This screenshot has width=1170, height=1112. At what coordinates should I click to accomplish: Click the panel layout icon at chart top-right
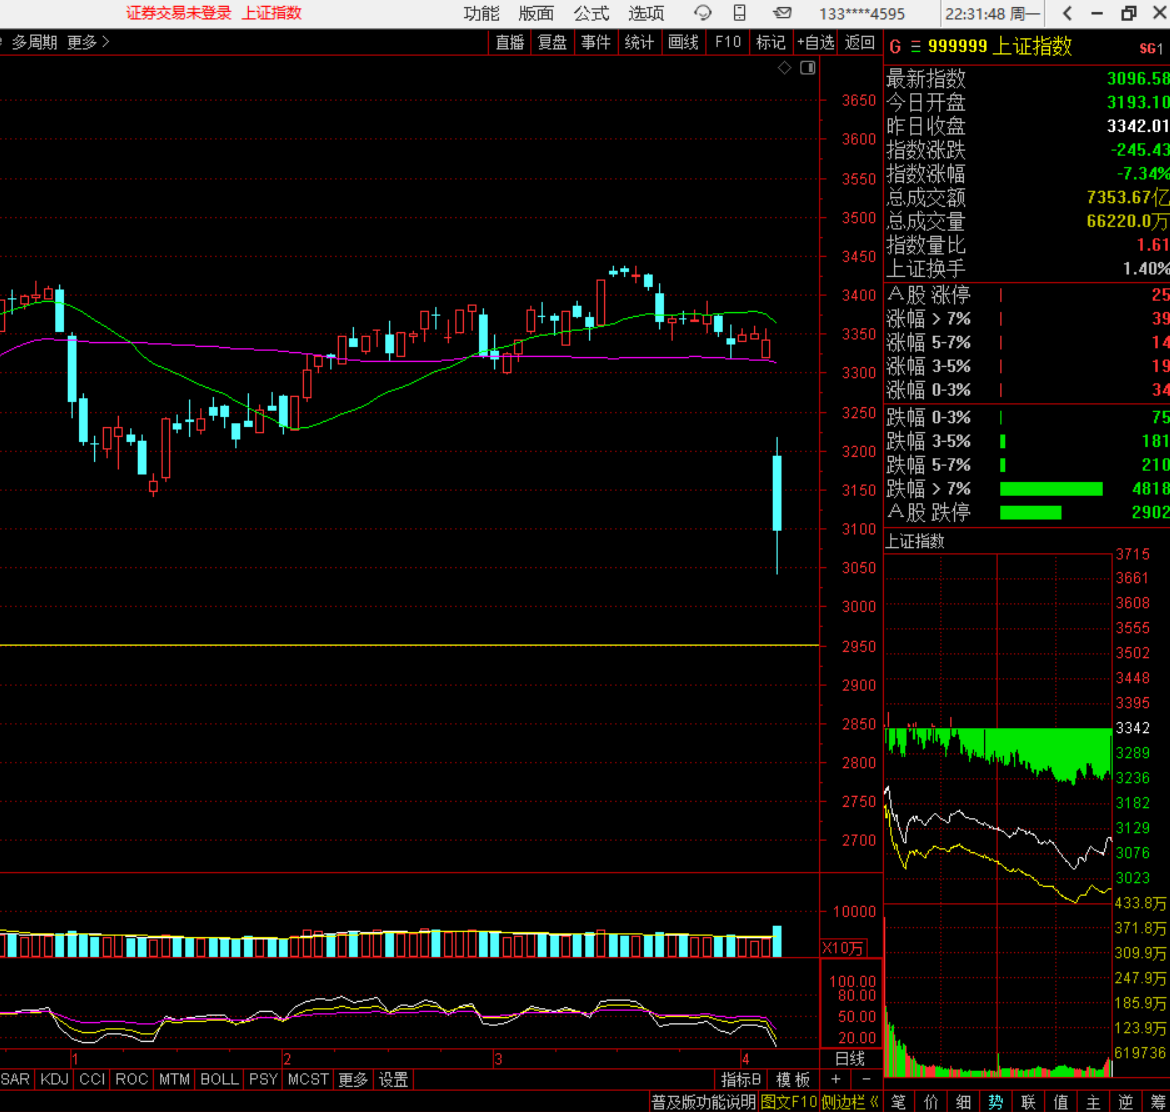pyautogui.click(x=808, y=68)
